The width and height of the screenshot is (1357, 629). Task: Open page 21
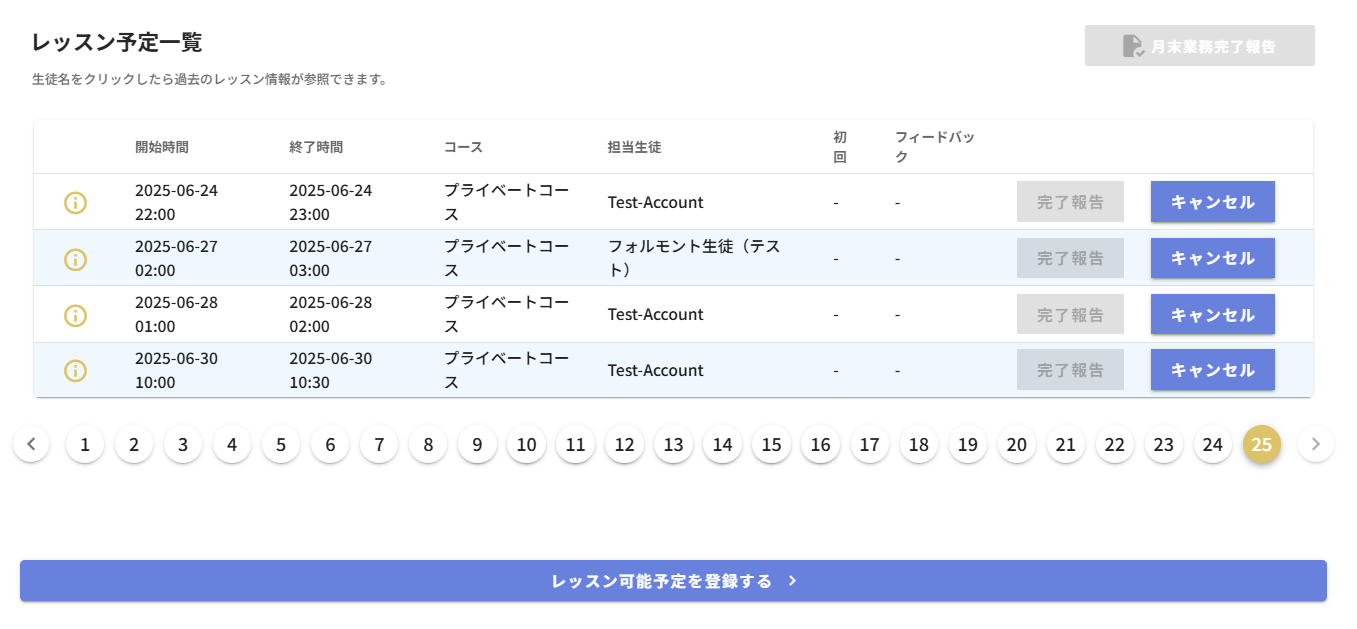click(x=1065, y=444)
